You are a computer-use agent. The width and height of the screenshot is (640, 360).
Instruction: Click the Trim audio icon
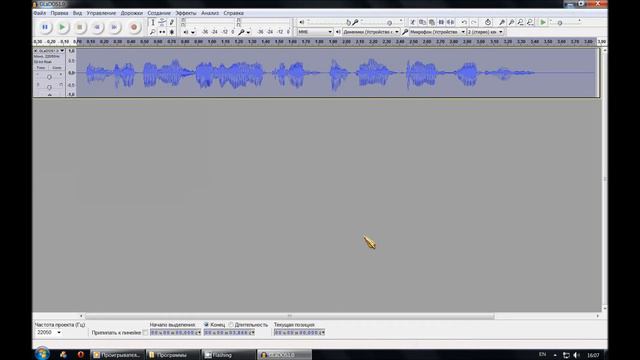441,22
